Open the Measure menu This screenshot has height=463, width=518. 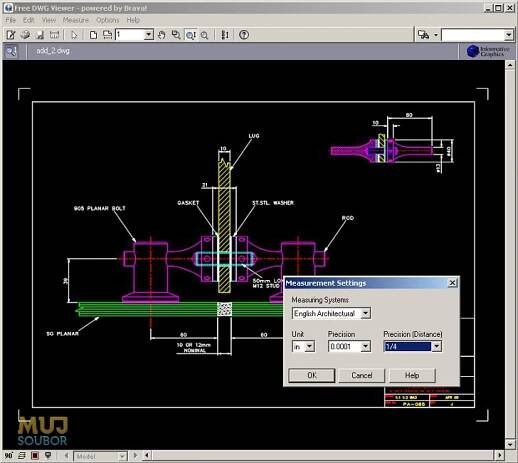tap(76, 20)
